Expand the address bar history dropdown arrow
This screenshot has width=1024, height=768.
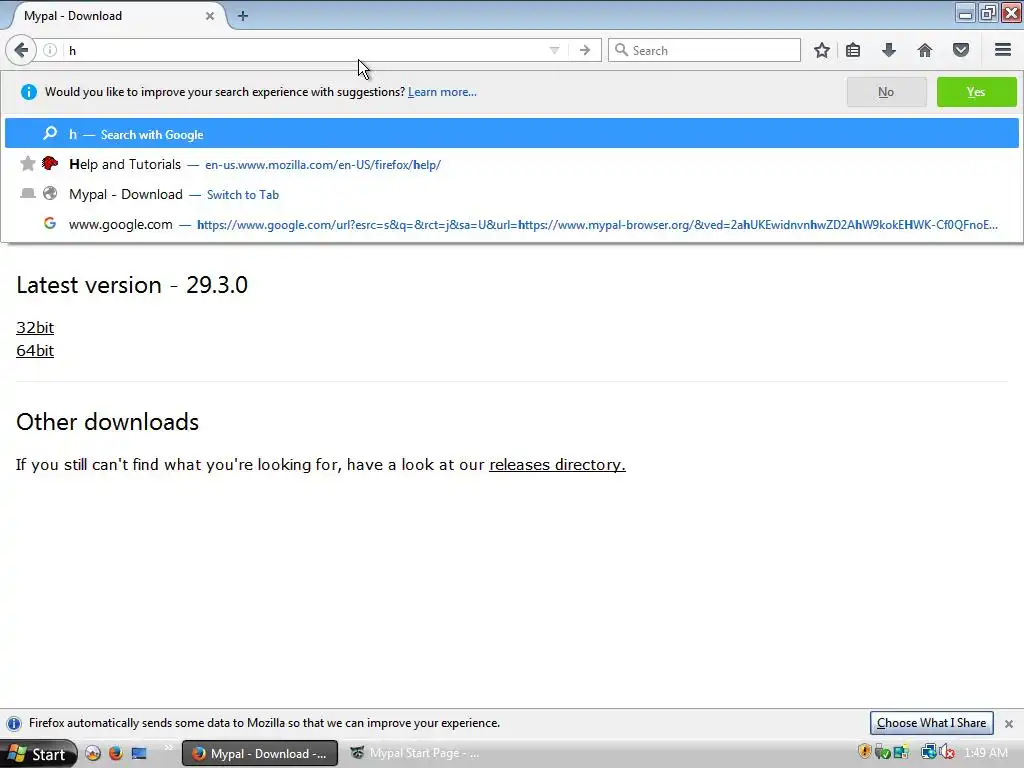click(554, 50)
